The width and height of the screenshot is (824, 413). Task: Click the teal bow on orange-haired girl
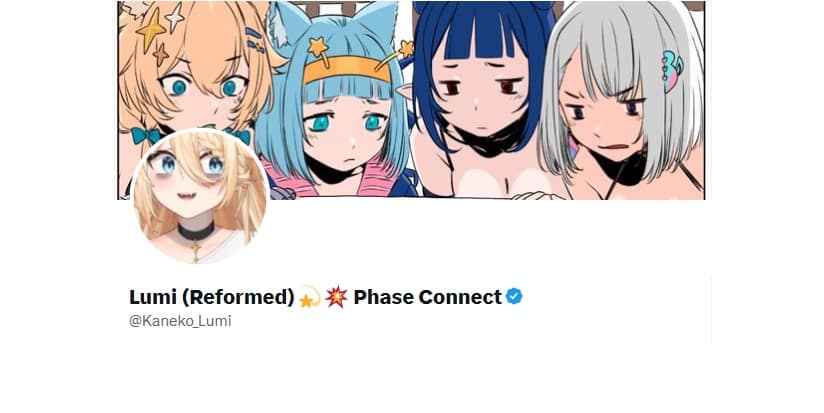(145, 136)
